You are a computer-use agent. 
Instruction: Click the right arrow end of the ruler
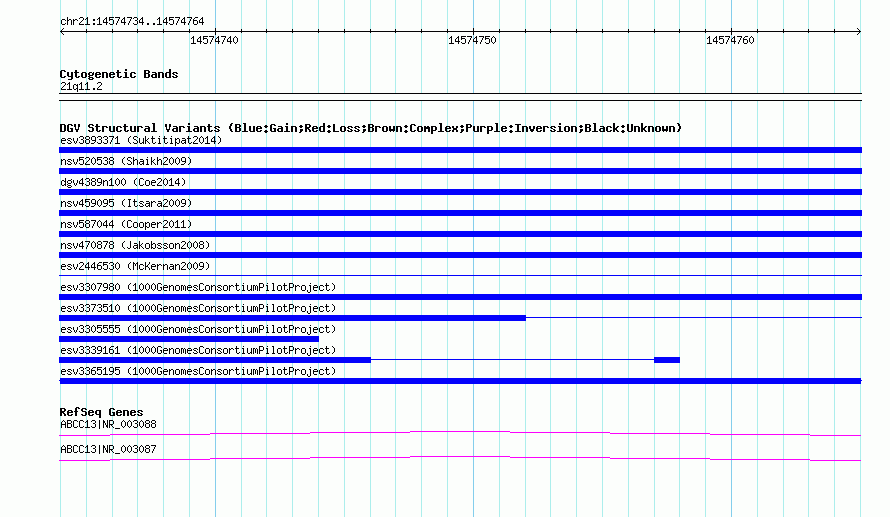click(x=859, y=31)
